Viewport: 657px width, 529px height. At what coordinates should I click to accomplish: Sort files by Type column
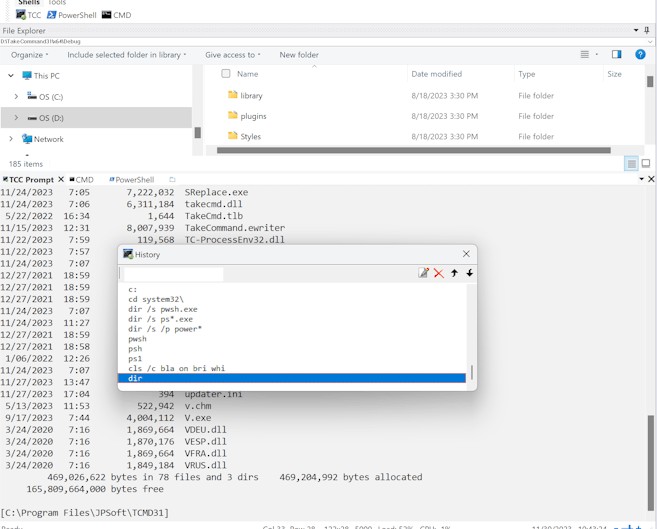pos(526,74)
